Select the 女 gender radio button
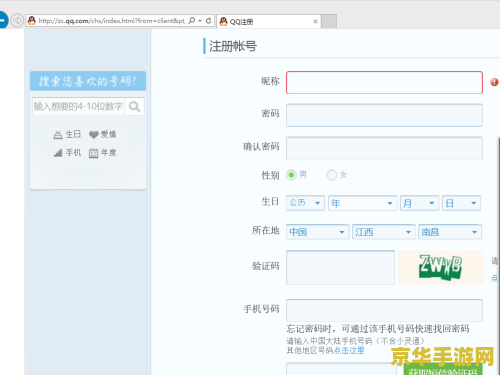Image resolution: width=500 pixels, height=375 pixels. pos(331,175)
